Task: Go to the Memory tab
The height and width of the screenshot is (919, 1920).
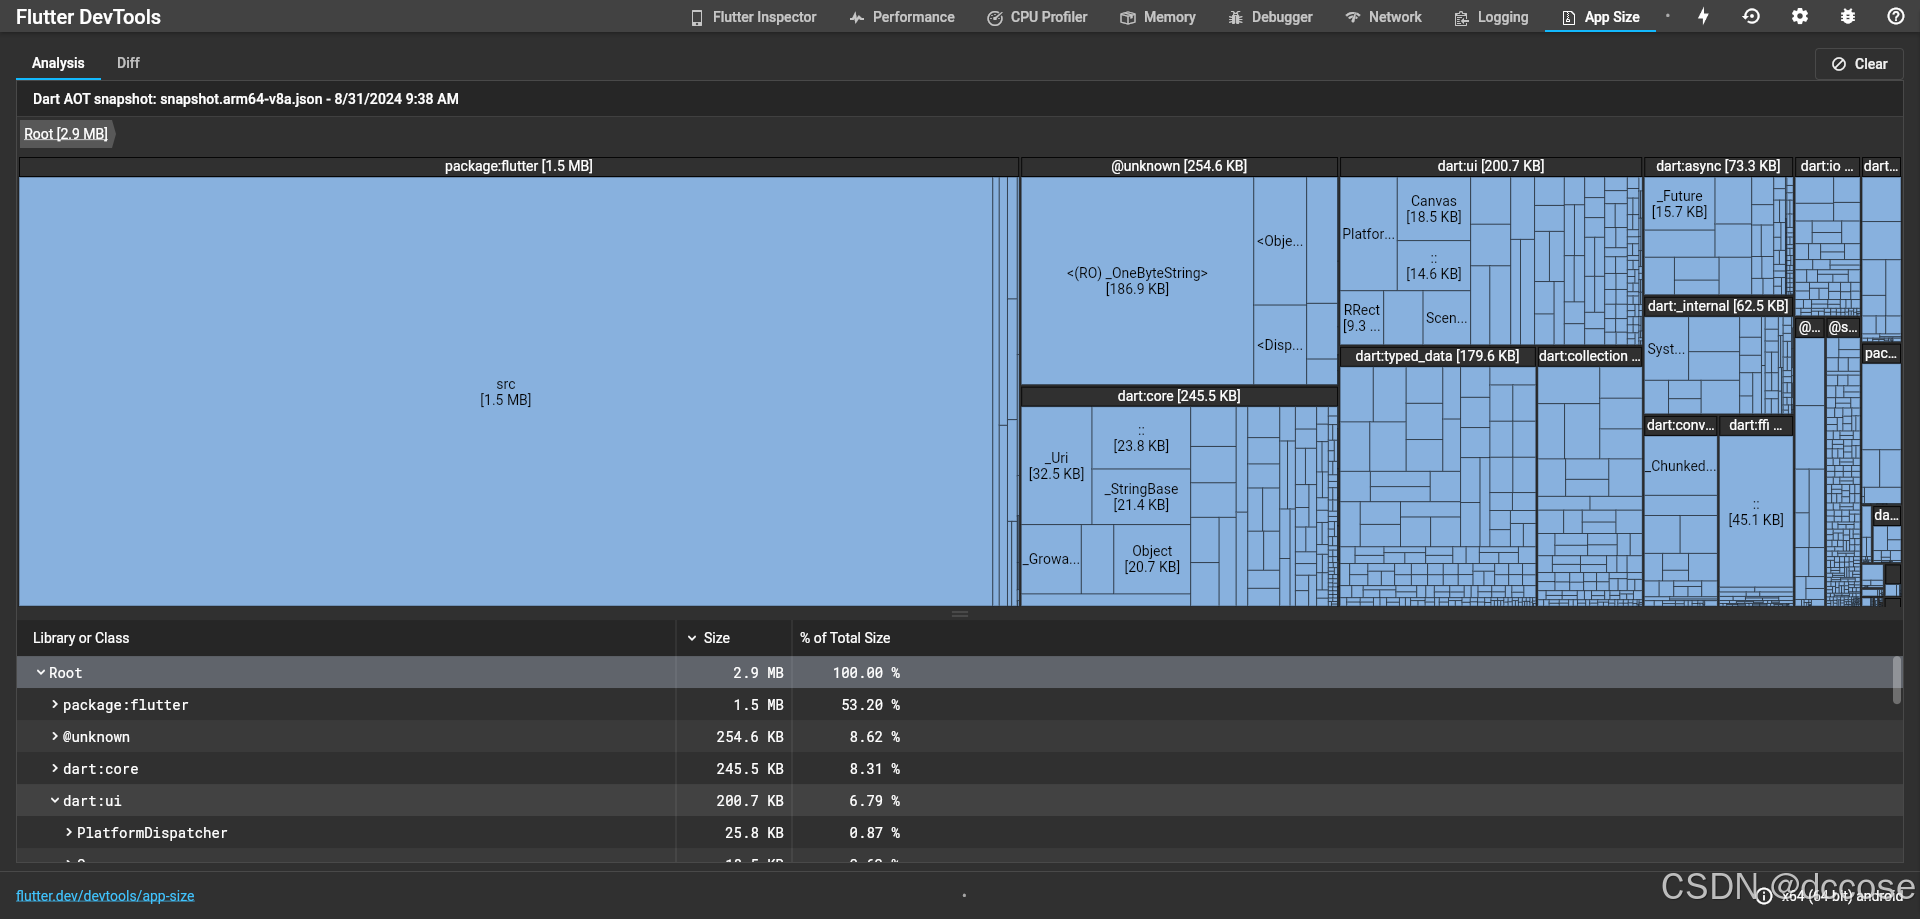Action: click(x=1158, y=17)
